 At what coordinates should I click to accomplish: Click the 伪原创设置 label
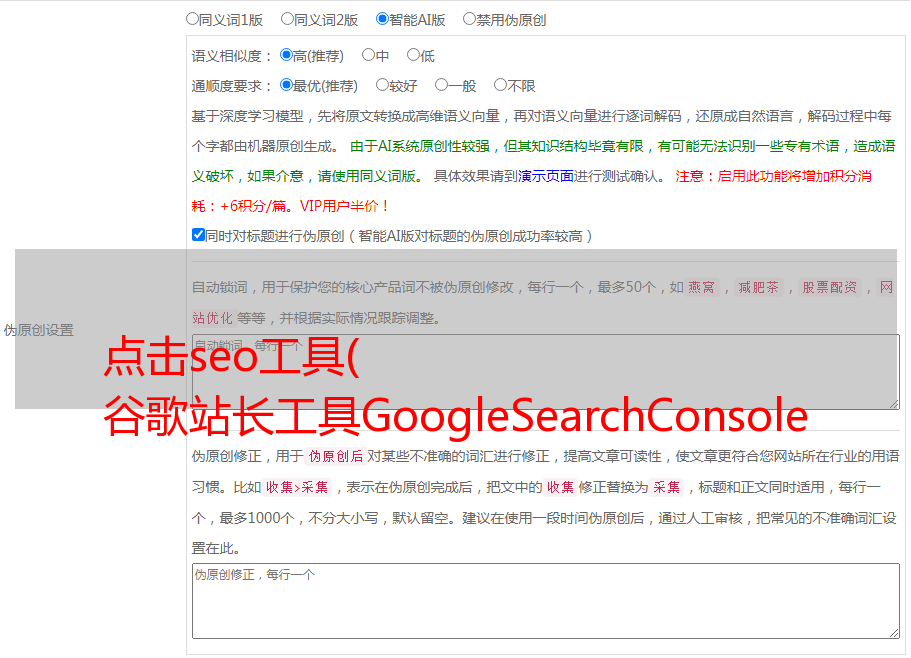click(38, 330)
